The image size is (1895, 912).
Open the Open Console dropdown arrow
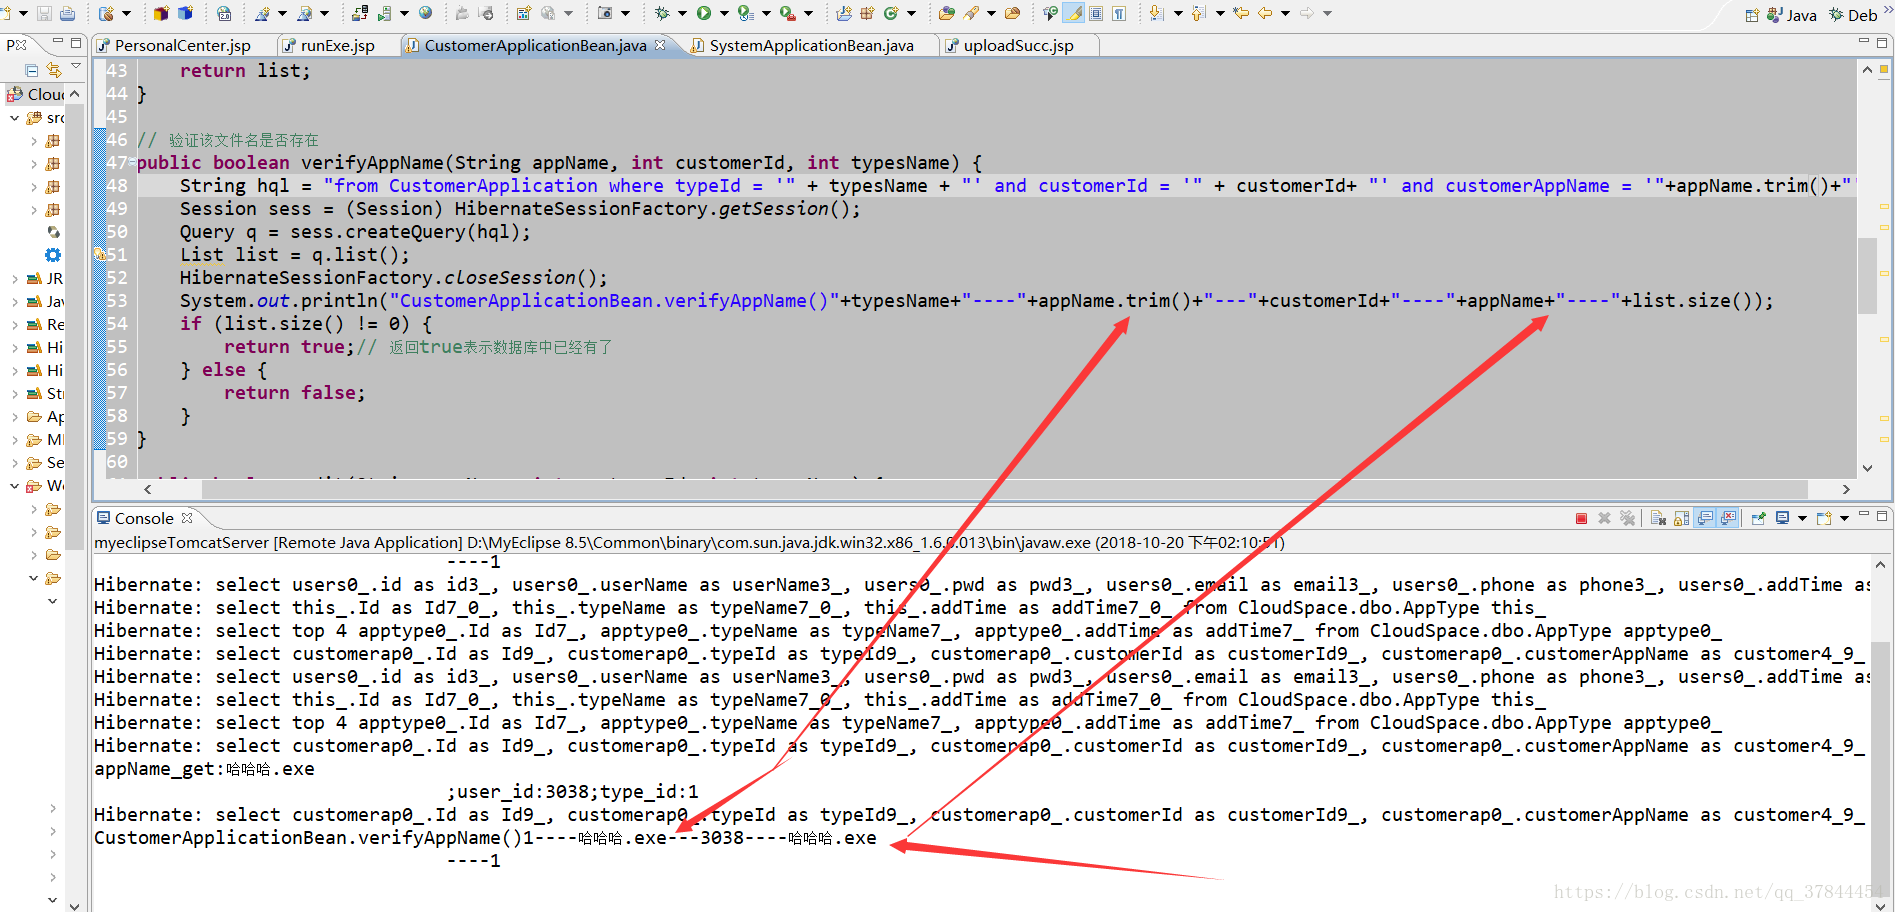pyautogui.click(x=1844, y=518)
